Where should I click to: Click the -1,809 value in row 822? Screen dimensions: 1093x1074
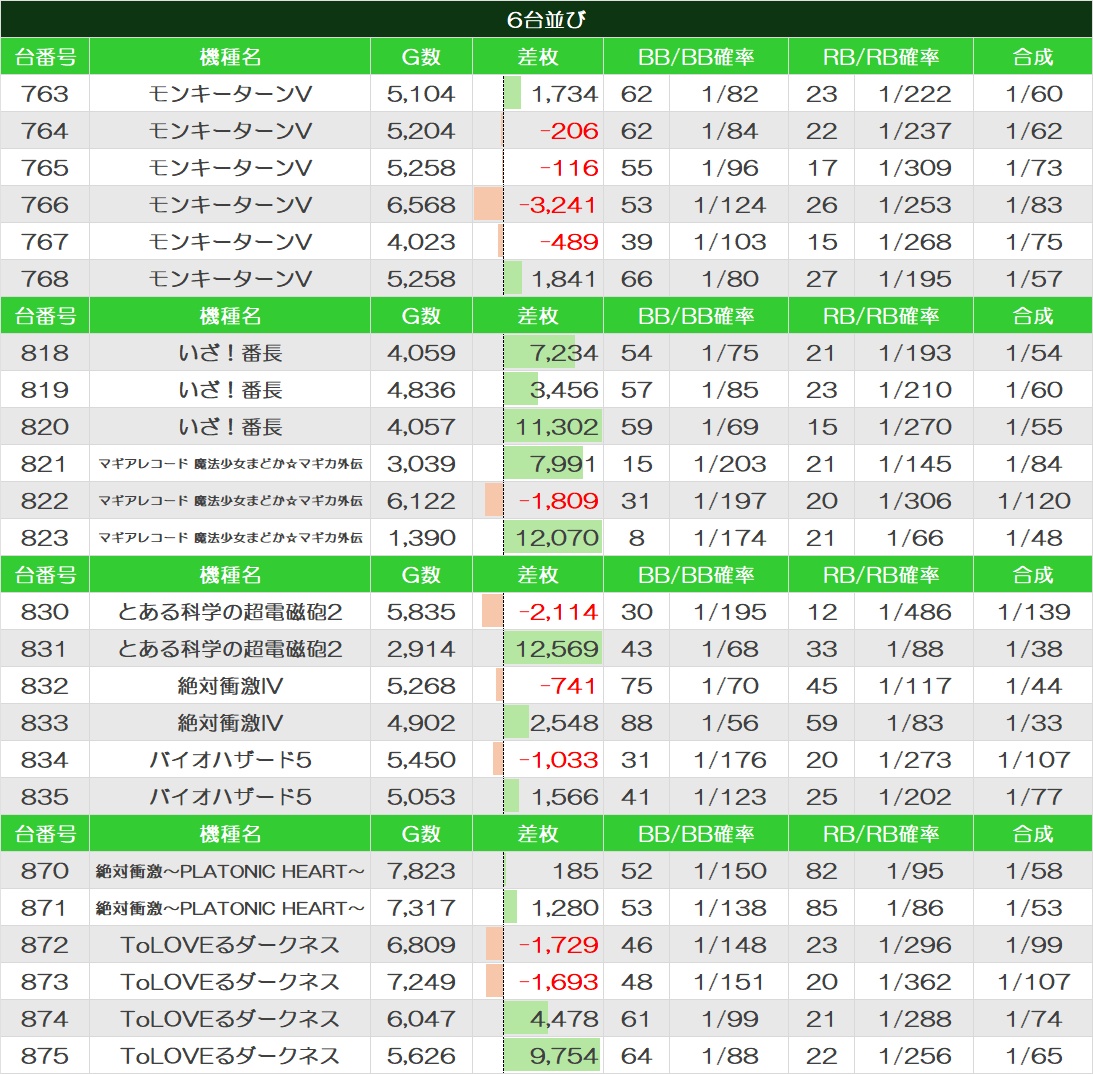pos(558,500)
